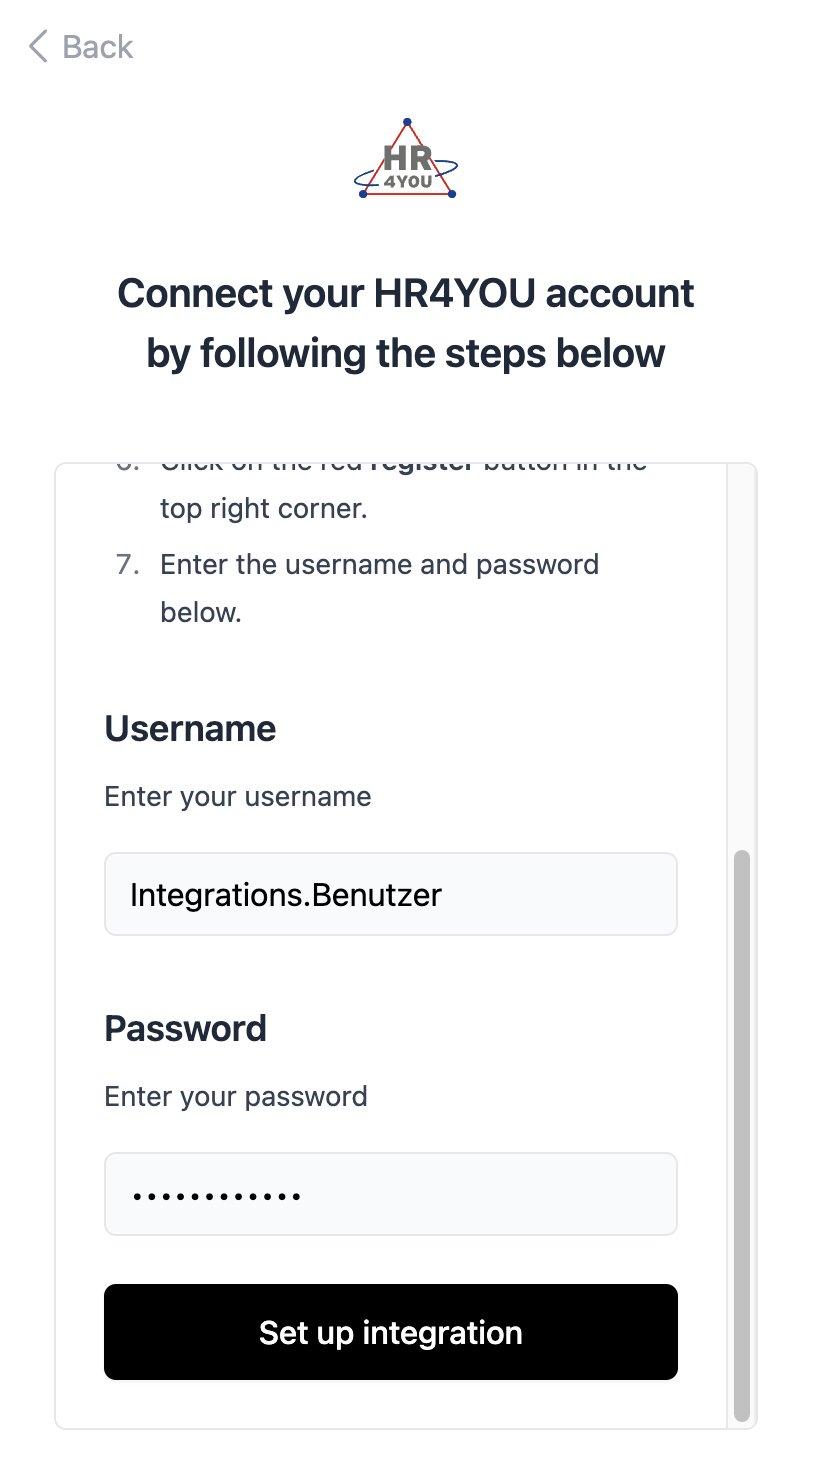Click the Connect your HR4YOU account heading
814x1484 pixels.
pos(406,294)
